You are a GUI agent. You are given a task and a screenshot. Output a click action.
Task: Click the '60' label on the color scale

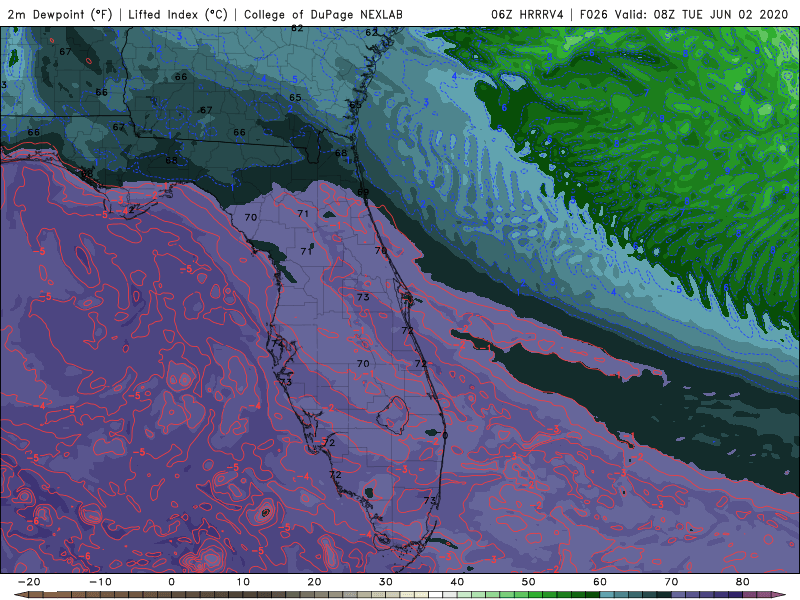coord(600,582)
